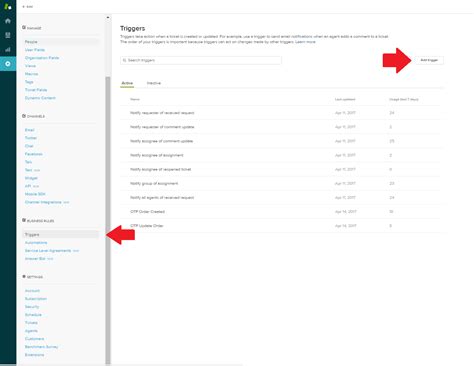
Task: Open Text channel link
Action: (x=28, y=170)
